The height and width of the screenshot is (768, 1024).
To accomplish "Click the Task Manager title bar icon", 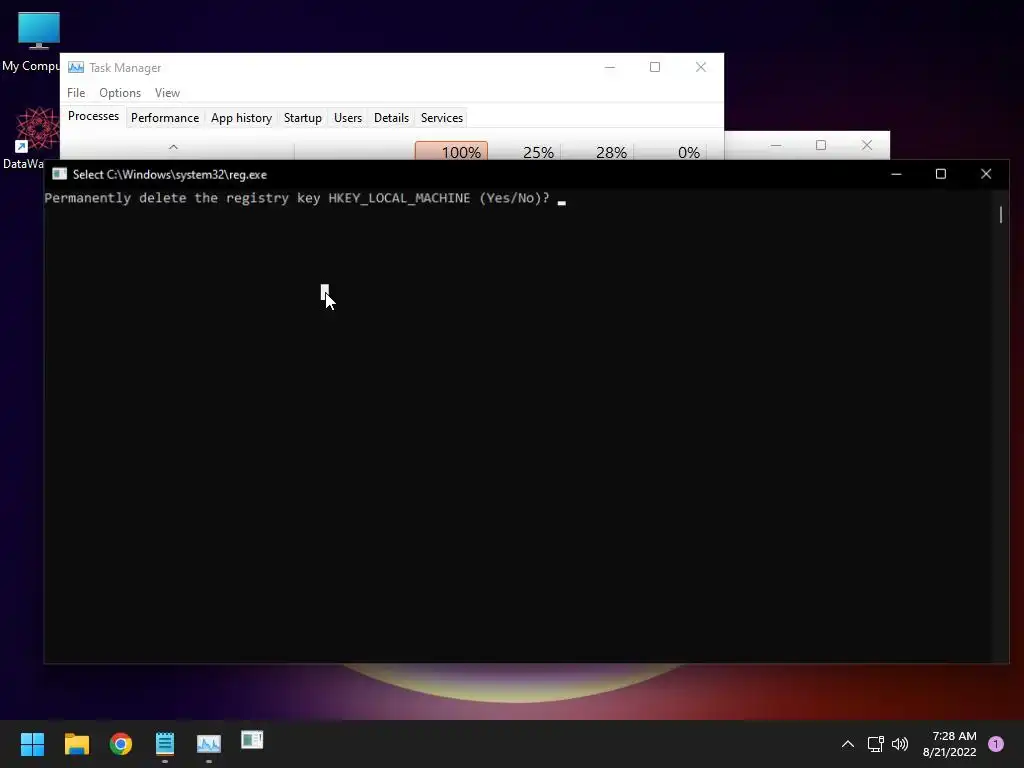I will 76,67.
